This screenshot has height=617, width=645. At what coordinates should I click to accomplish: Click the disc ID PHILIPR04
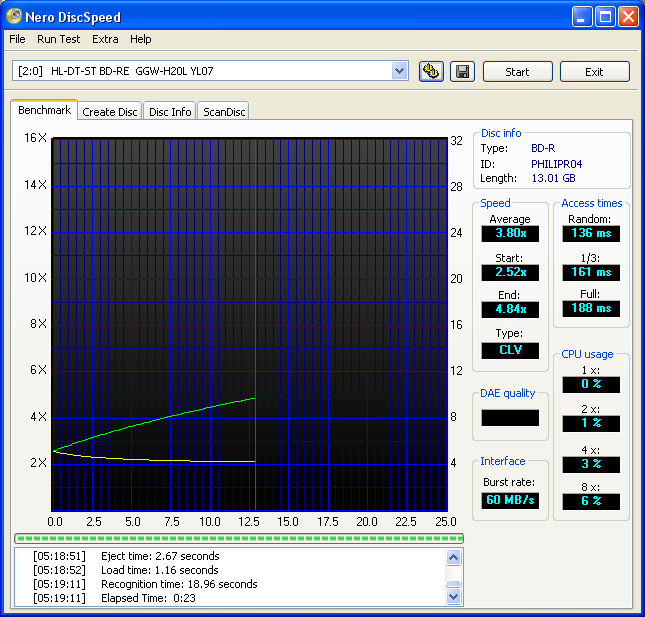[x=556, y=164]
